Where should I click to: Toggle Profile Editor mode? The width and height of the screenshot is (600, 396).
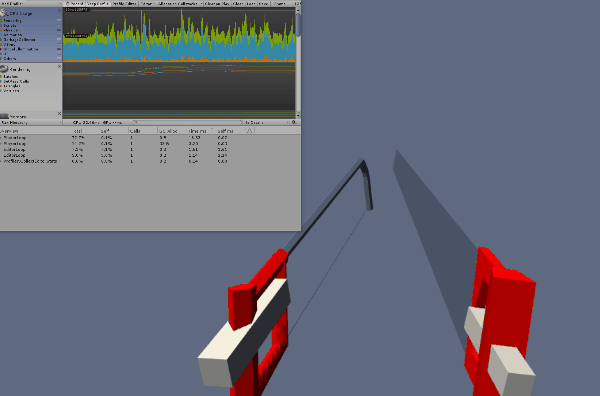pos(124,3)
